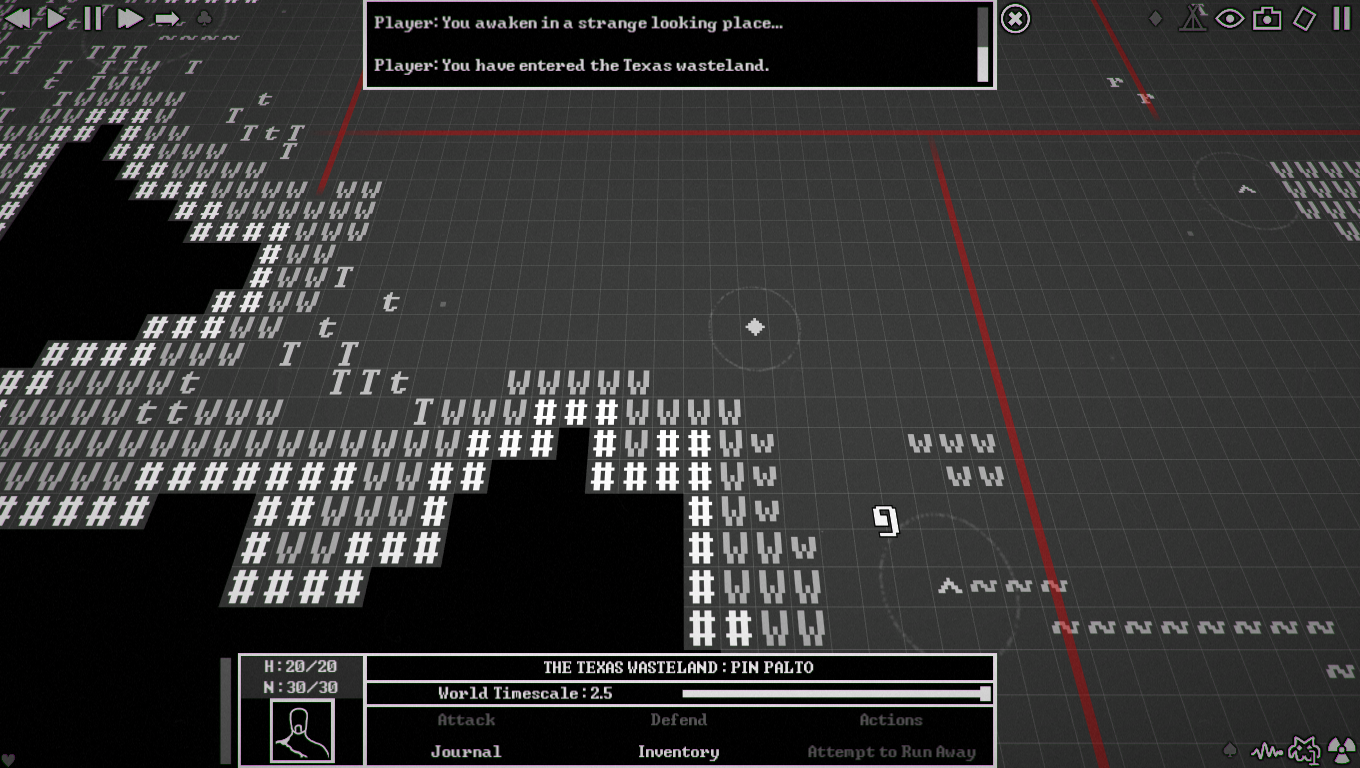1360x768 pixels.
Task: Click 'You have entered the Texas wasteland' message
Action: tap(572, 65)
